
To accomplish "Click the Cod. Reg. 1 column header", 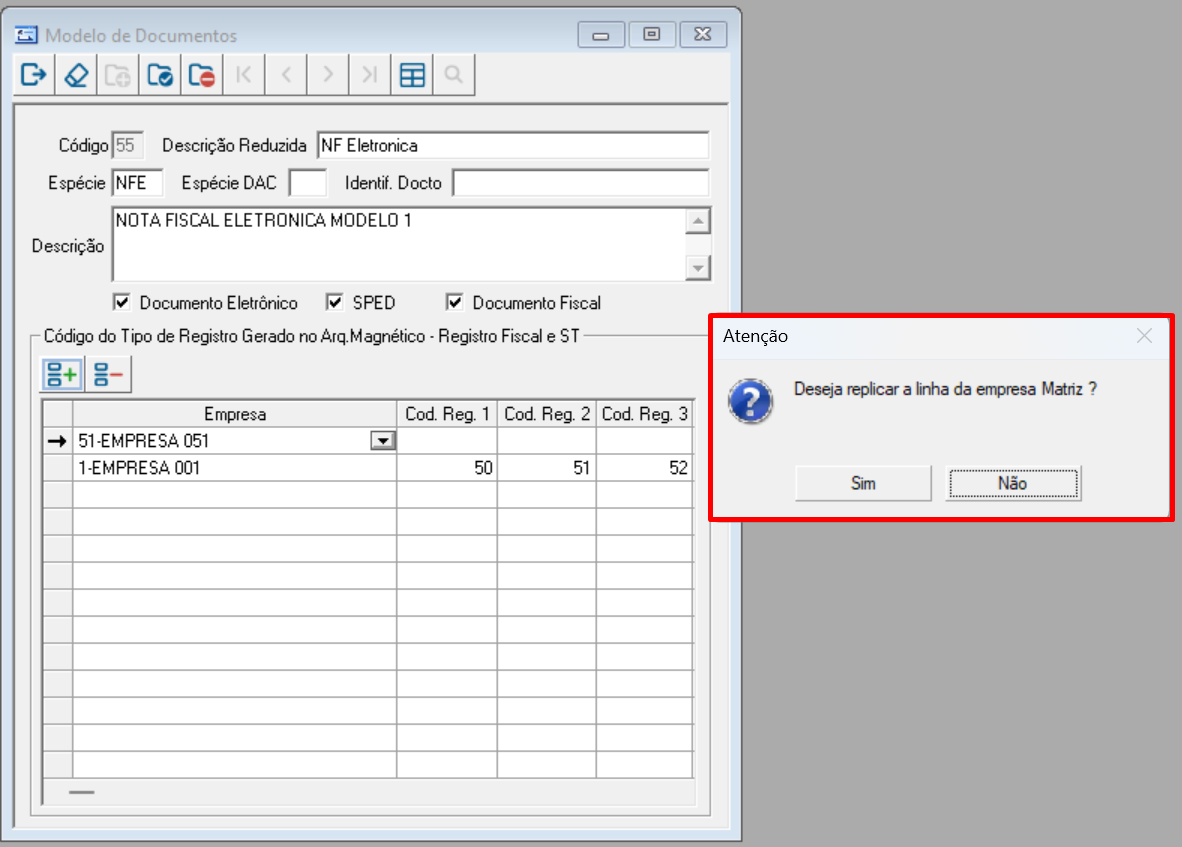I will tap(447, 414).
